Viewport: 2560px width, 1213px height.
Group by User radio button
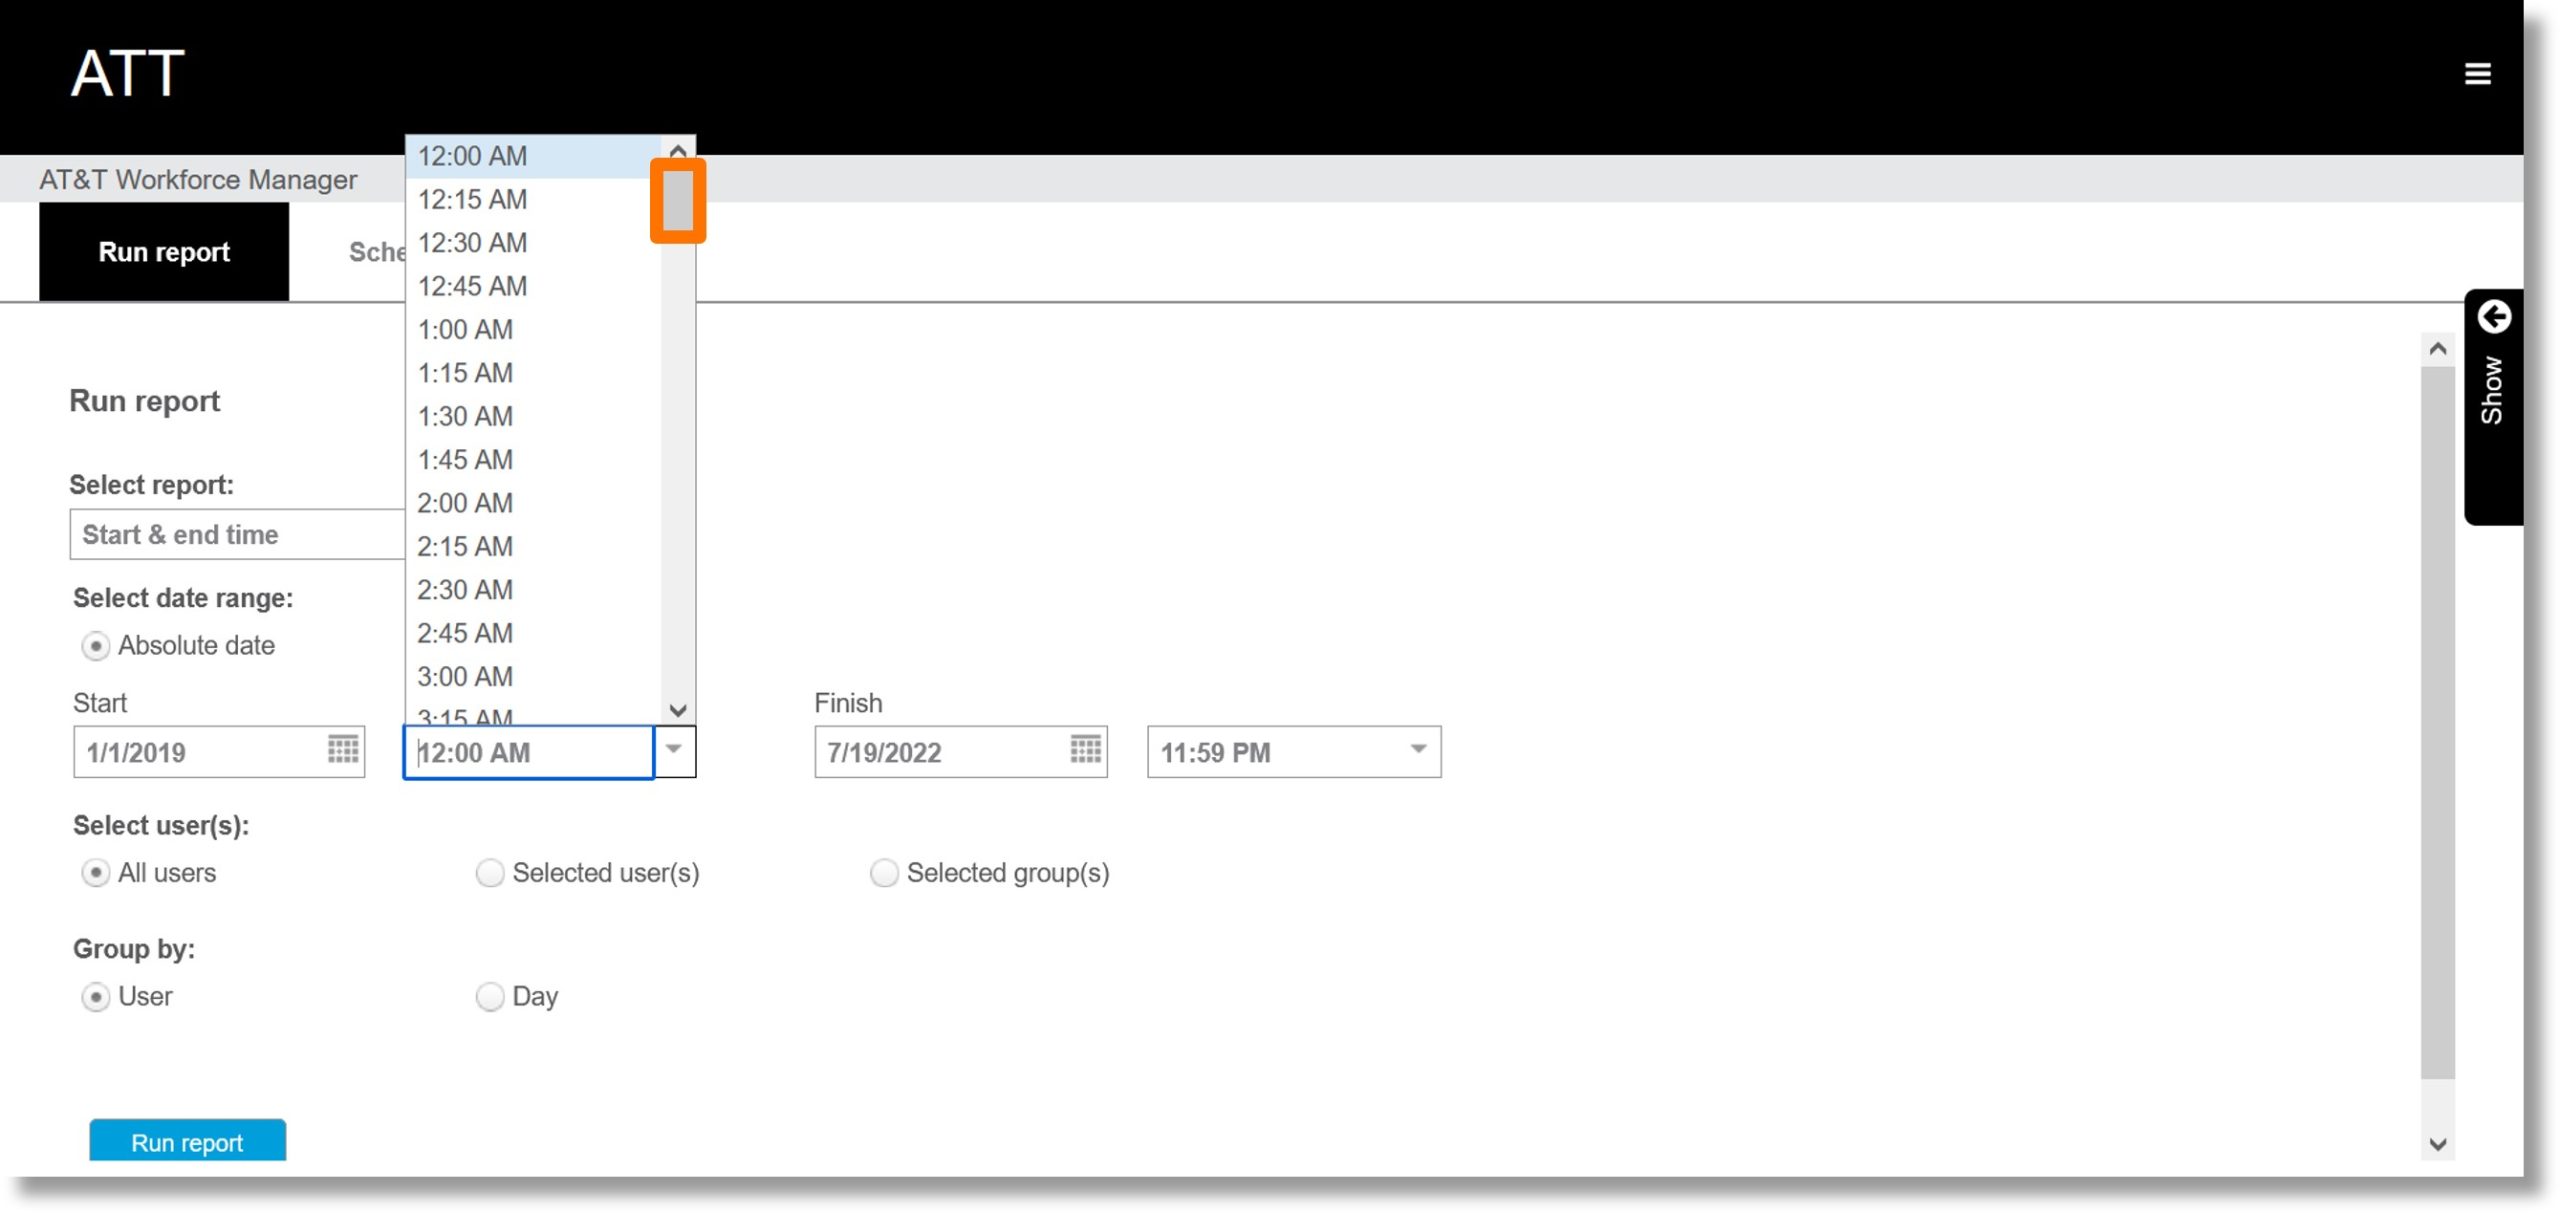[x=95, y=997]
